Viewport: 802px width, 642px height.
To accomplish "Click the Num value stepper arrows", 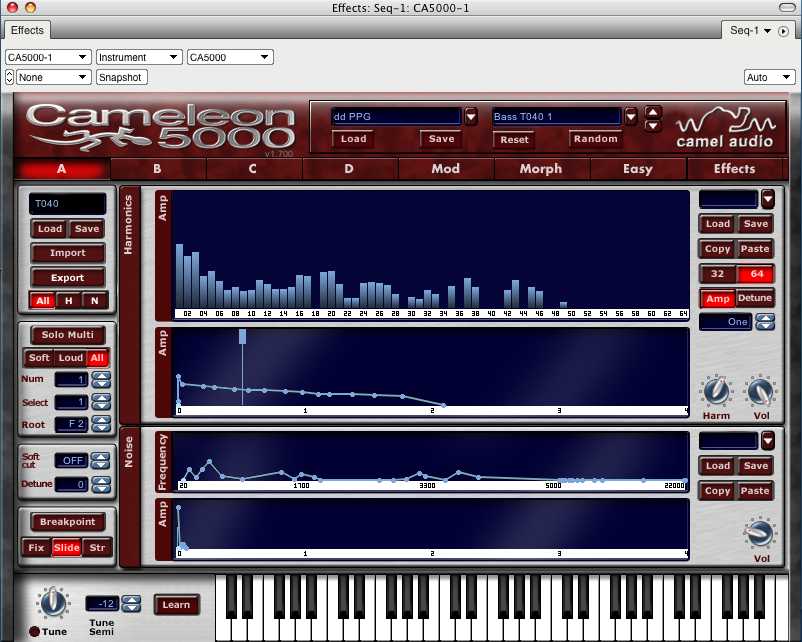I will pyautogui.click(x=101, y=380).
